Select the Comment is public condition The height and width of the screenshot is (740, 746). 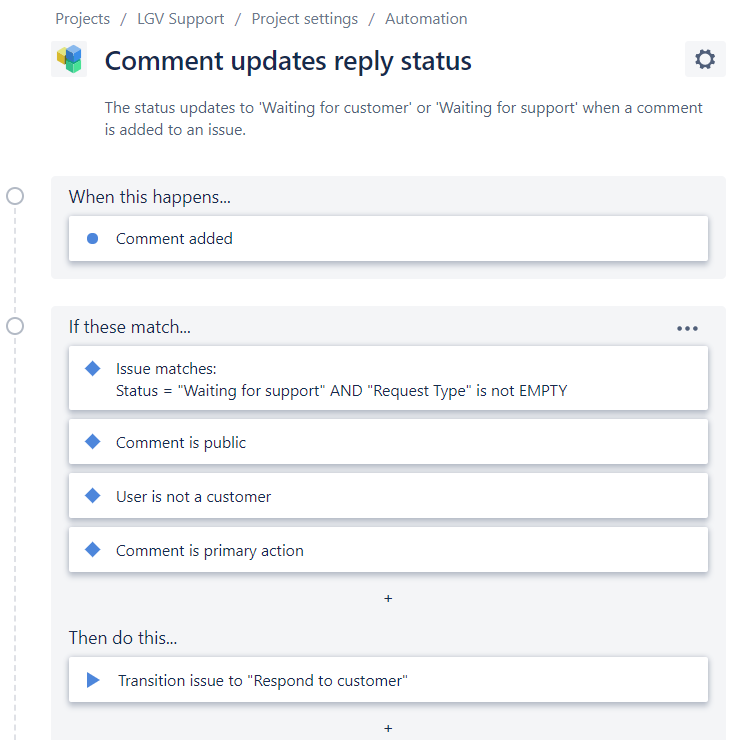pyautogui.click(x=388, y=442)
